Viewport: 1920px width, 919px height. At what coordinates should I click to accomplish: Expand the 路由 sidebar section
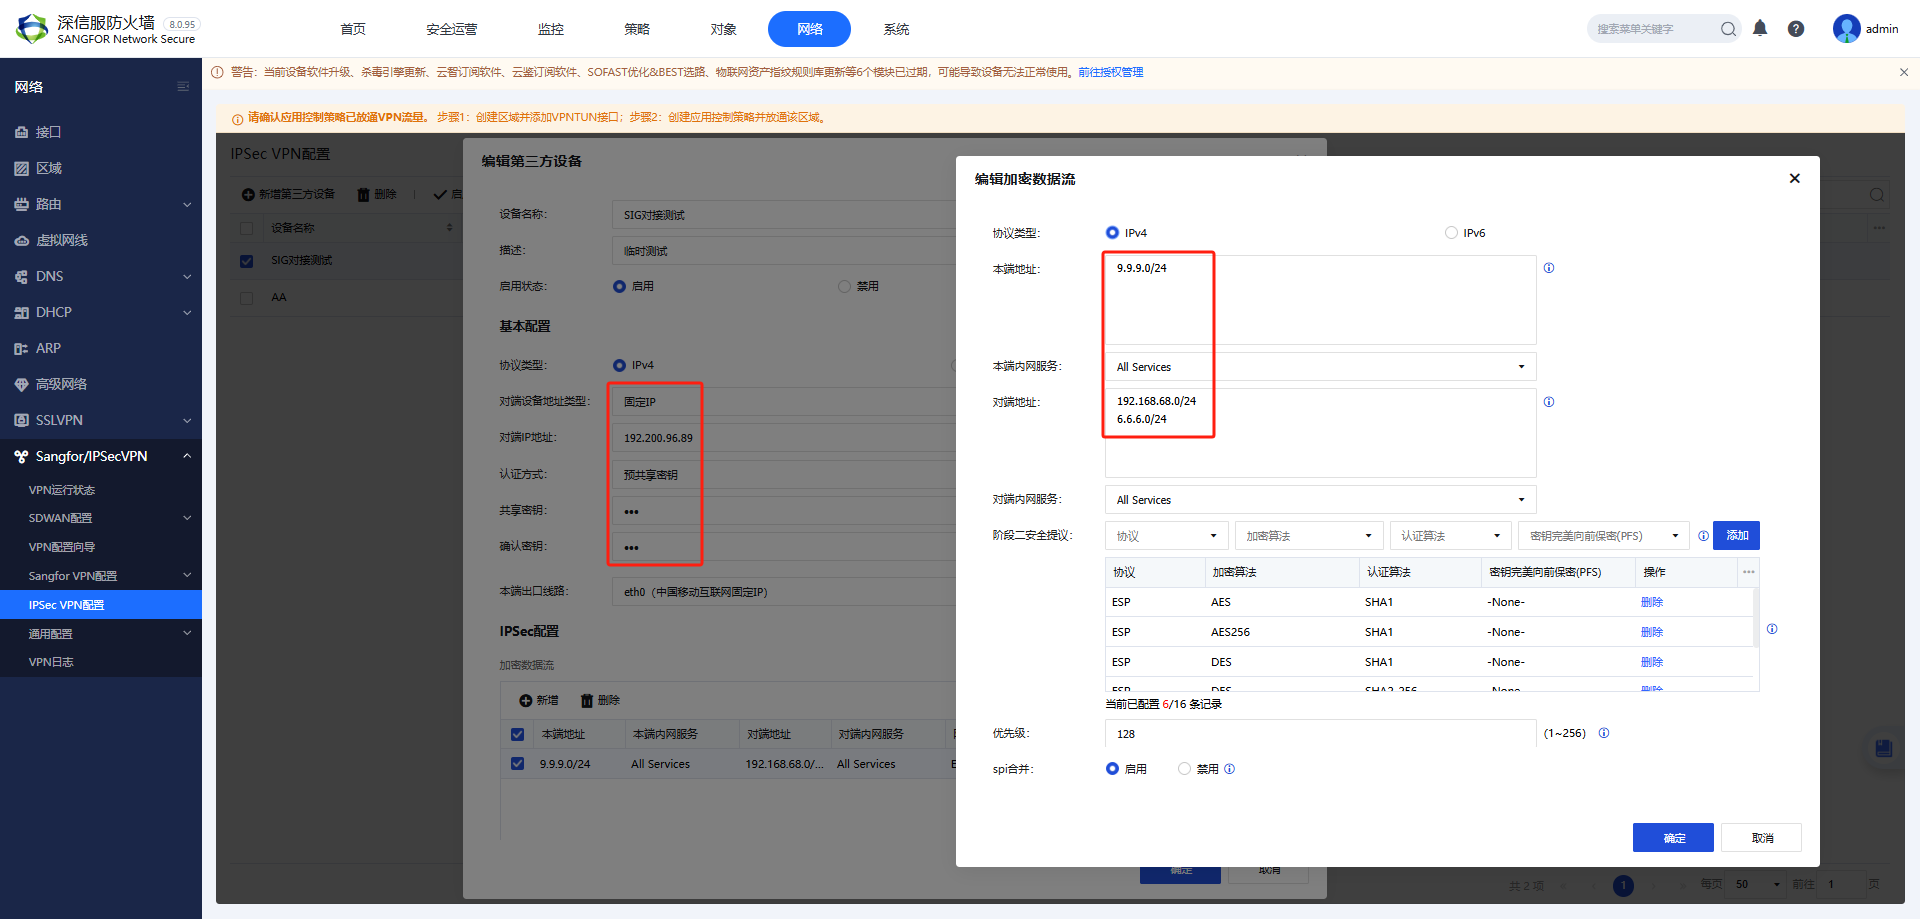101,204
